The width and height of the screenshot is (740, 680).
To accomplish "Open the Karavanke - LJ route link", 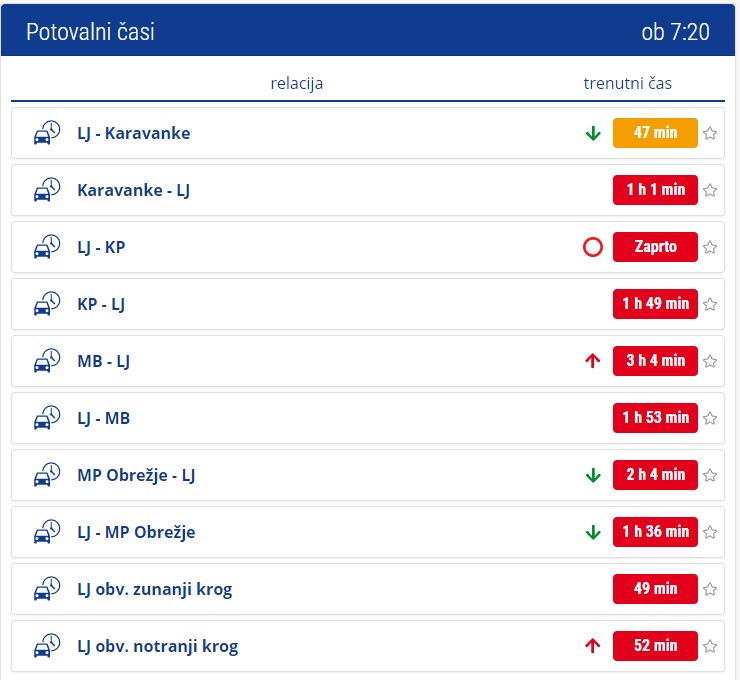I will coord(133,190).
